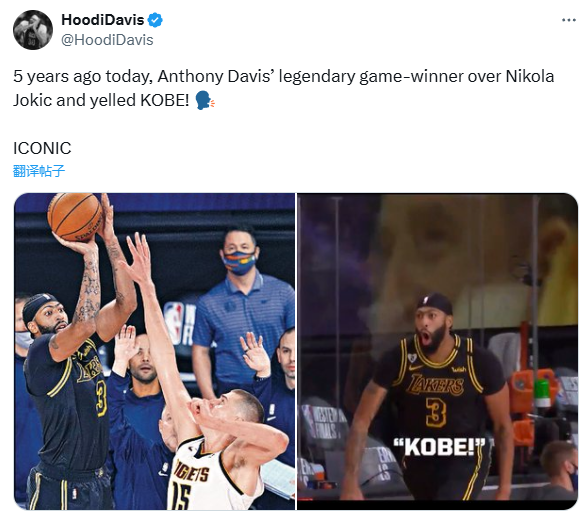The width and height of the screenshot is (588, 518).
Task: Click the speaking head emoji
Action: 205,100
